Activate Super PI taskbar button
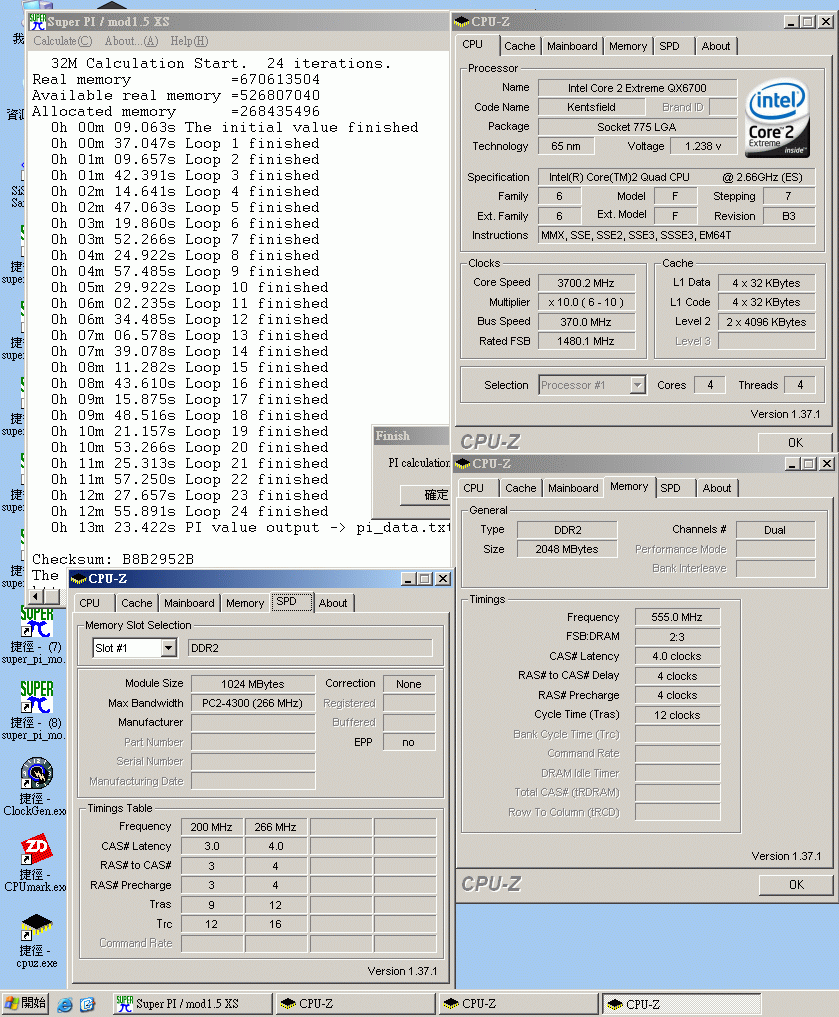The width and height of the screenshot is (839, 1017). 192,1003
